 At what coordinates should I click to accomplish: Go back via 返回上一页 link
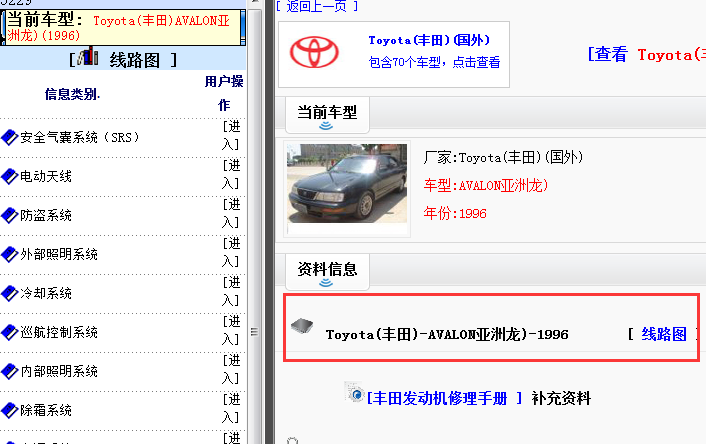[x=317, y=6]
